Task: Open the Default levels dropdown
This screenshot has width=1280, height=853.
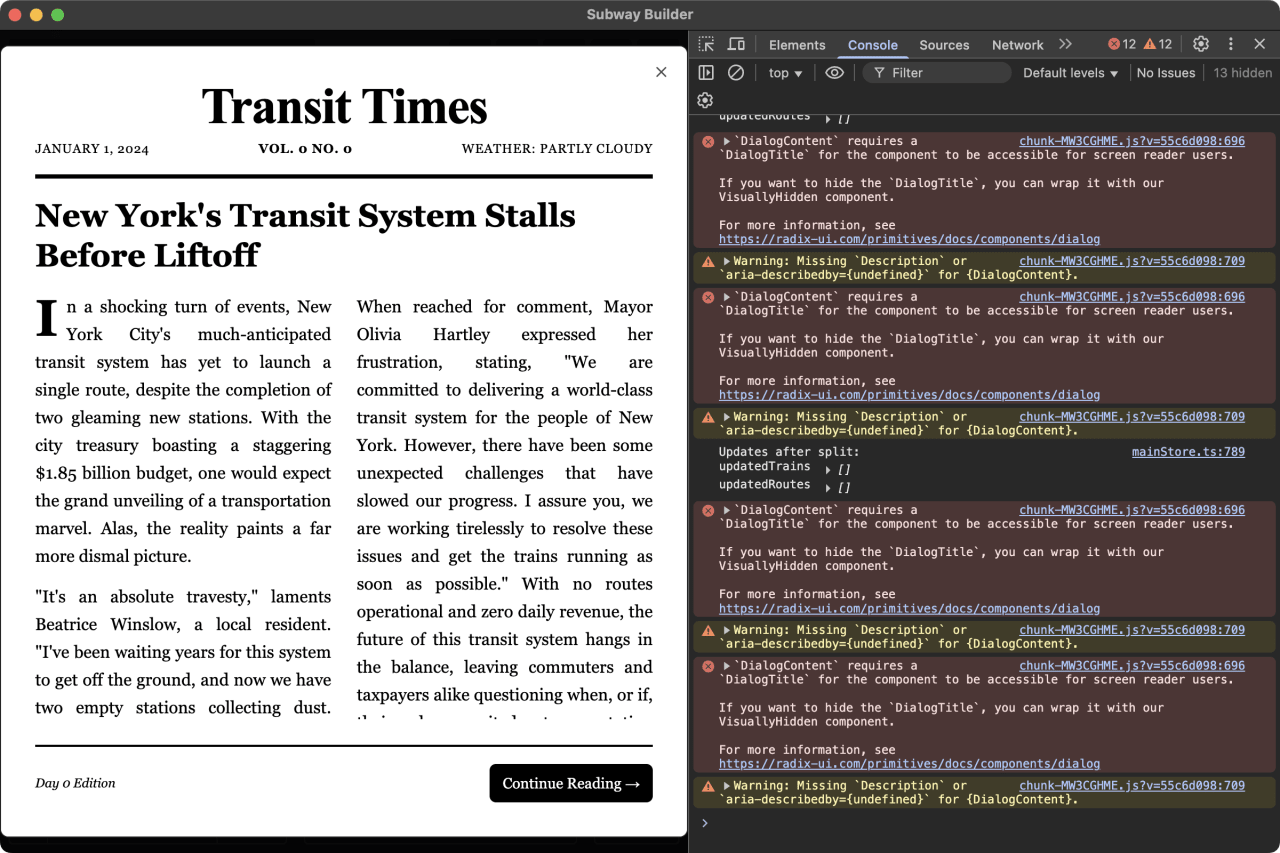Action: pos(1069,72)
